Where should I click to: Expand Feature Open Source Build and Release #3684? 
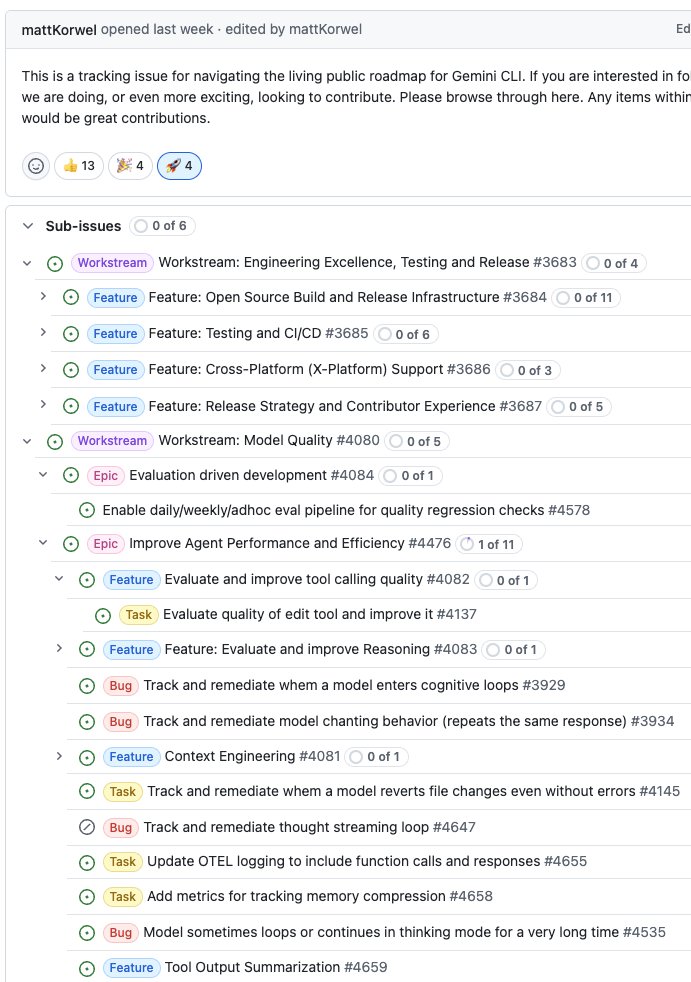coord(43,296)
